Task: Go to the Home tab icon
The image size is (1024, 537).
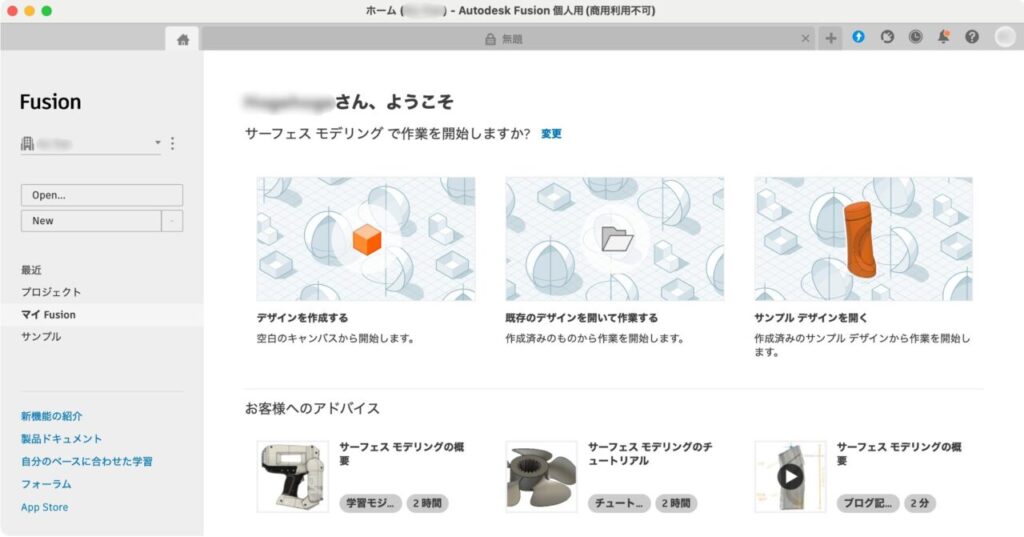Action: (x=183, y=39)
